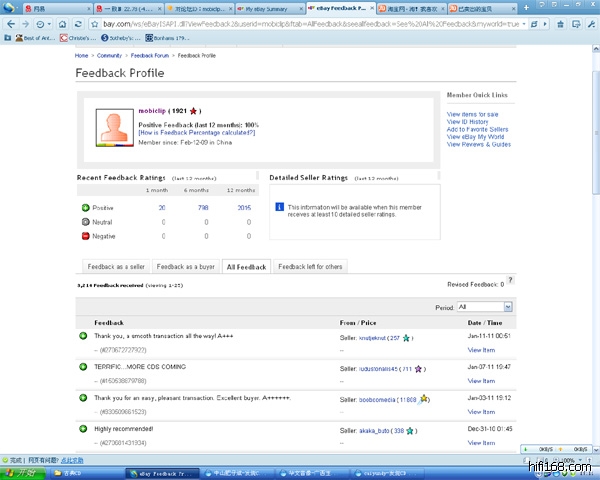Switch to Feedback as a buyer tab

click(x=186, y=267)
